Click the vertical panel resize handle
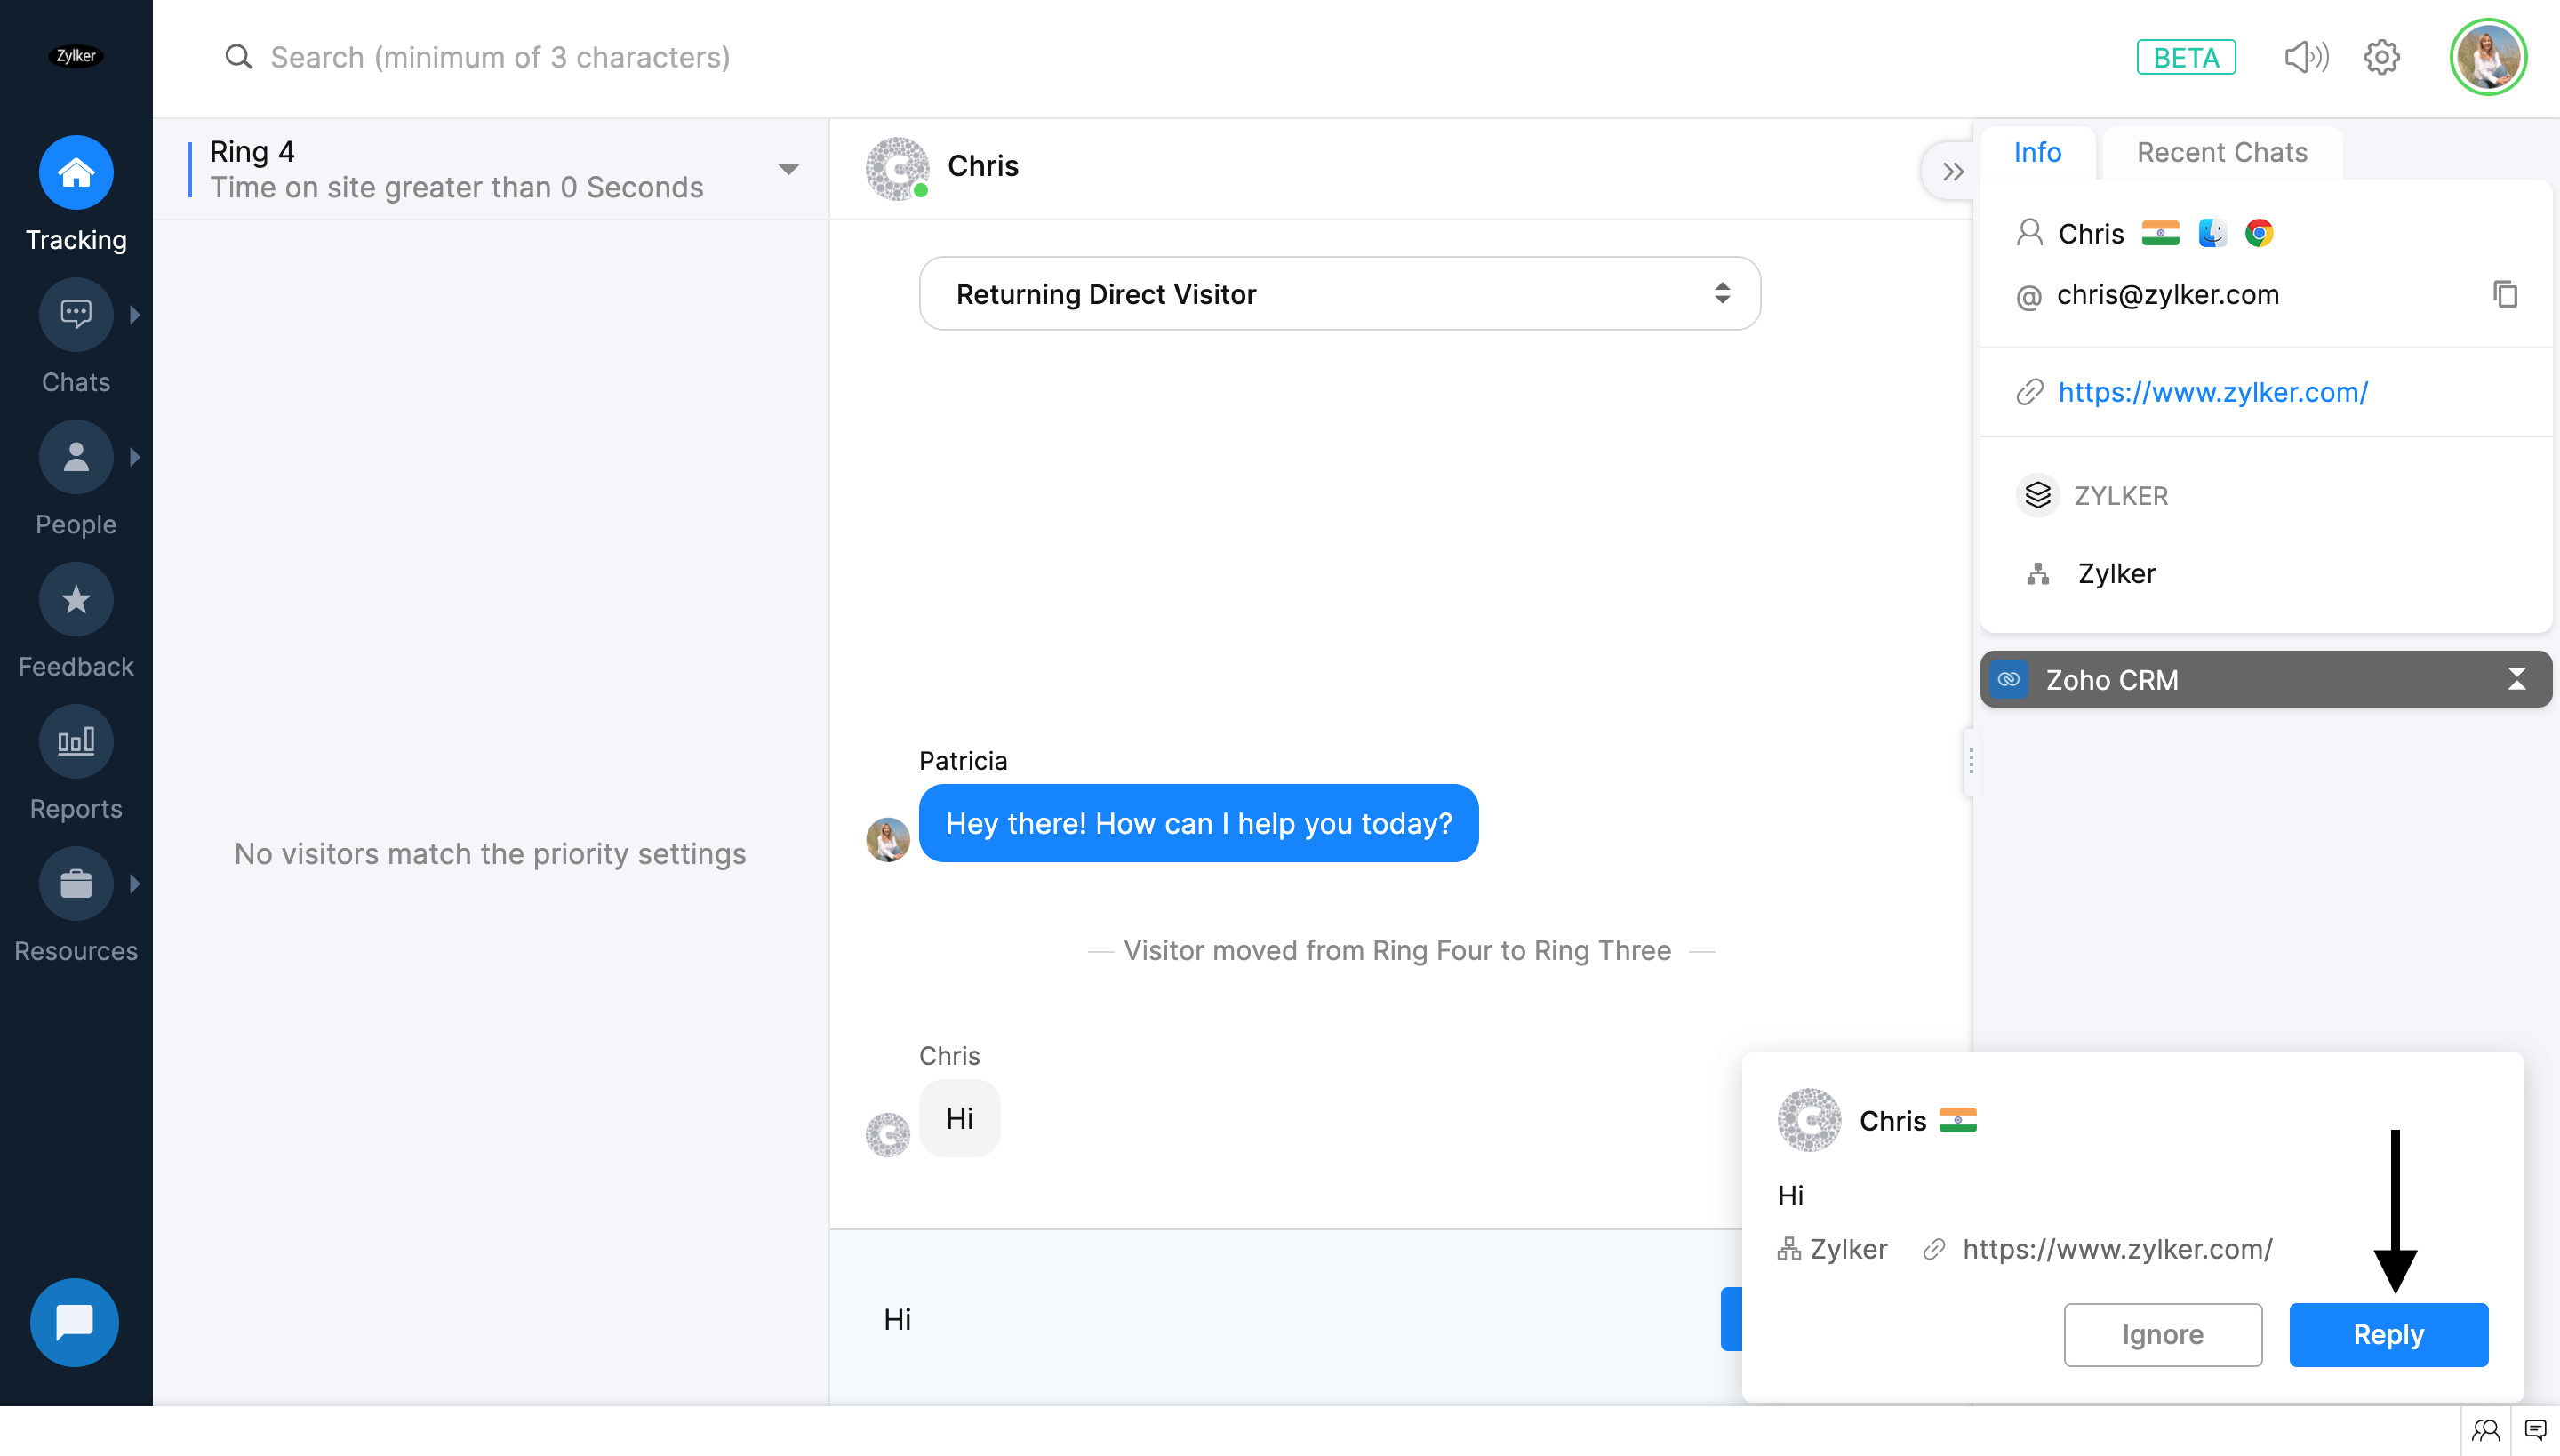Image resolution: width=2560 pixels, height=1456 pixels. (x=1971, y=762)
